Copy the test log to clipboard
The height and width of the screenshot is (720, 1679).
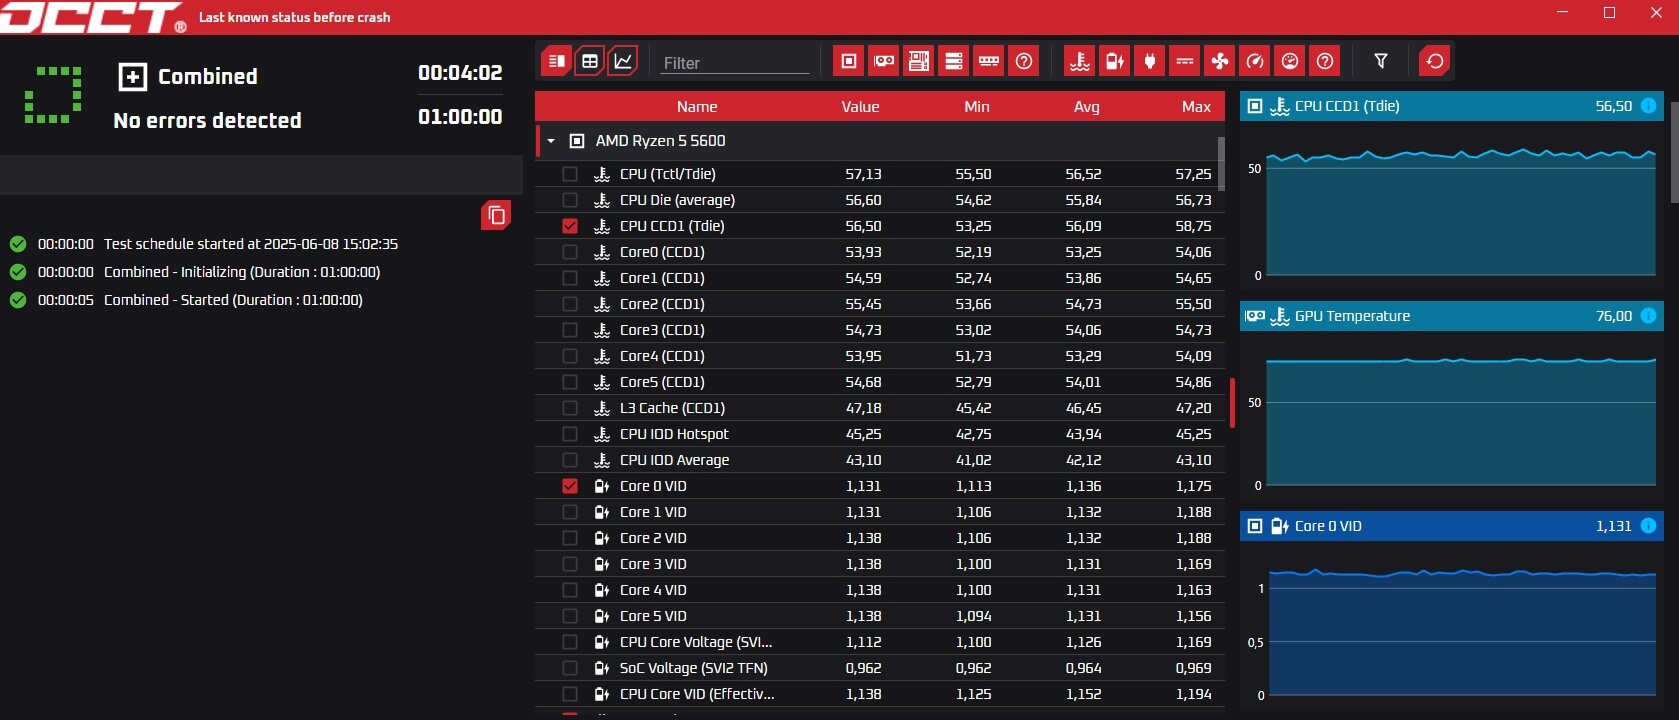tap(496, 215)
